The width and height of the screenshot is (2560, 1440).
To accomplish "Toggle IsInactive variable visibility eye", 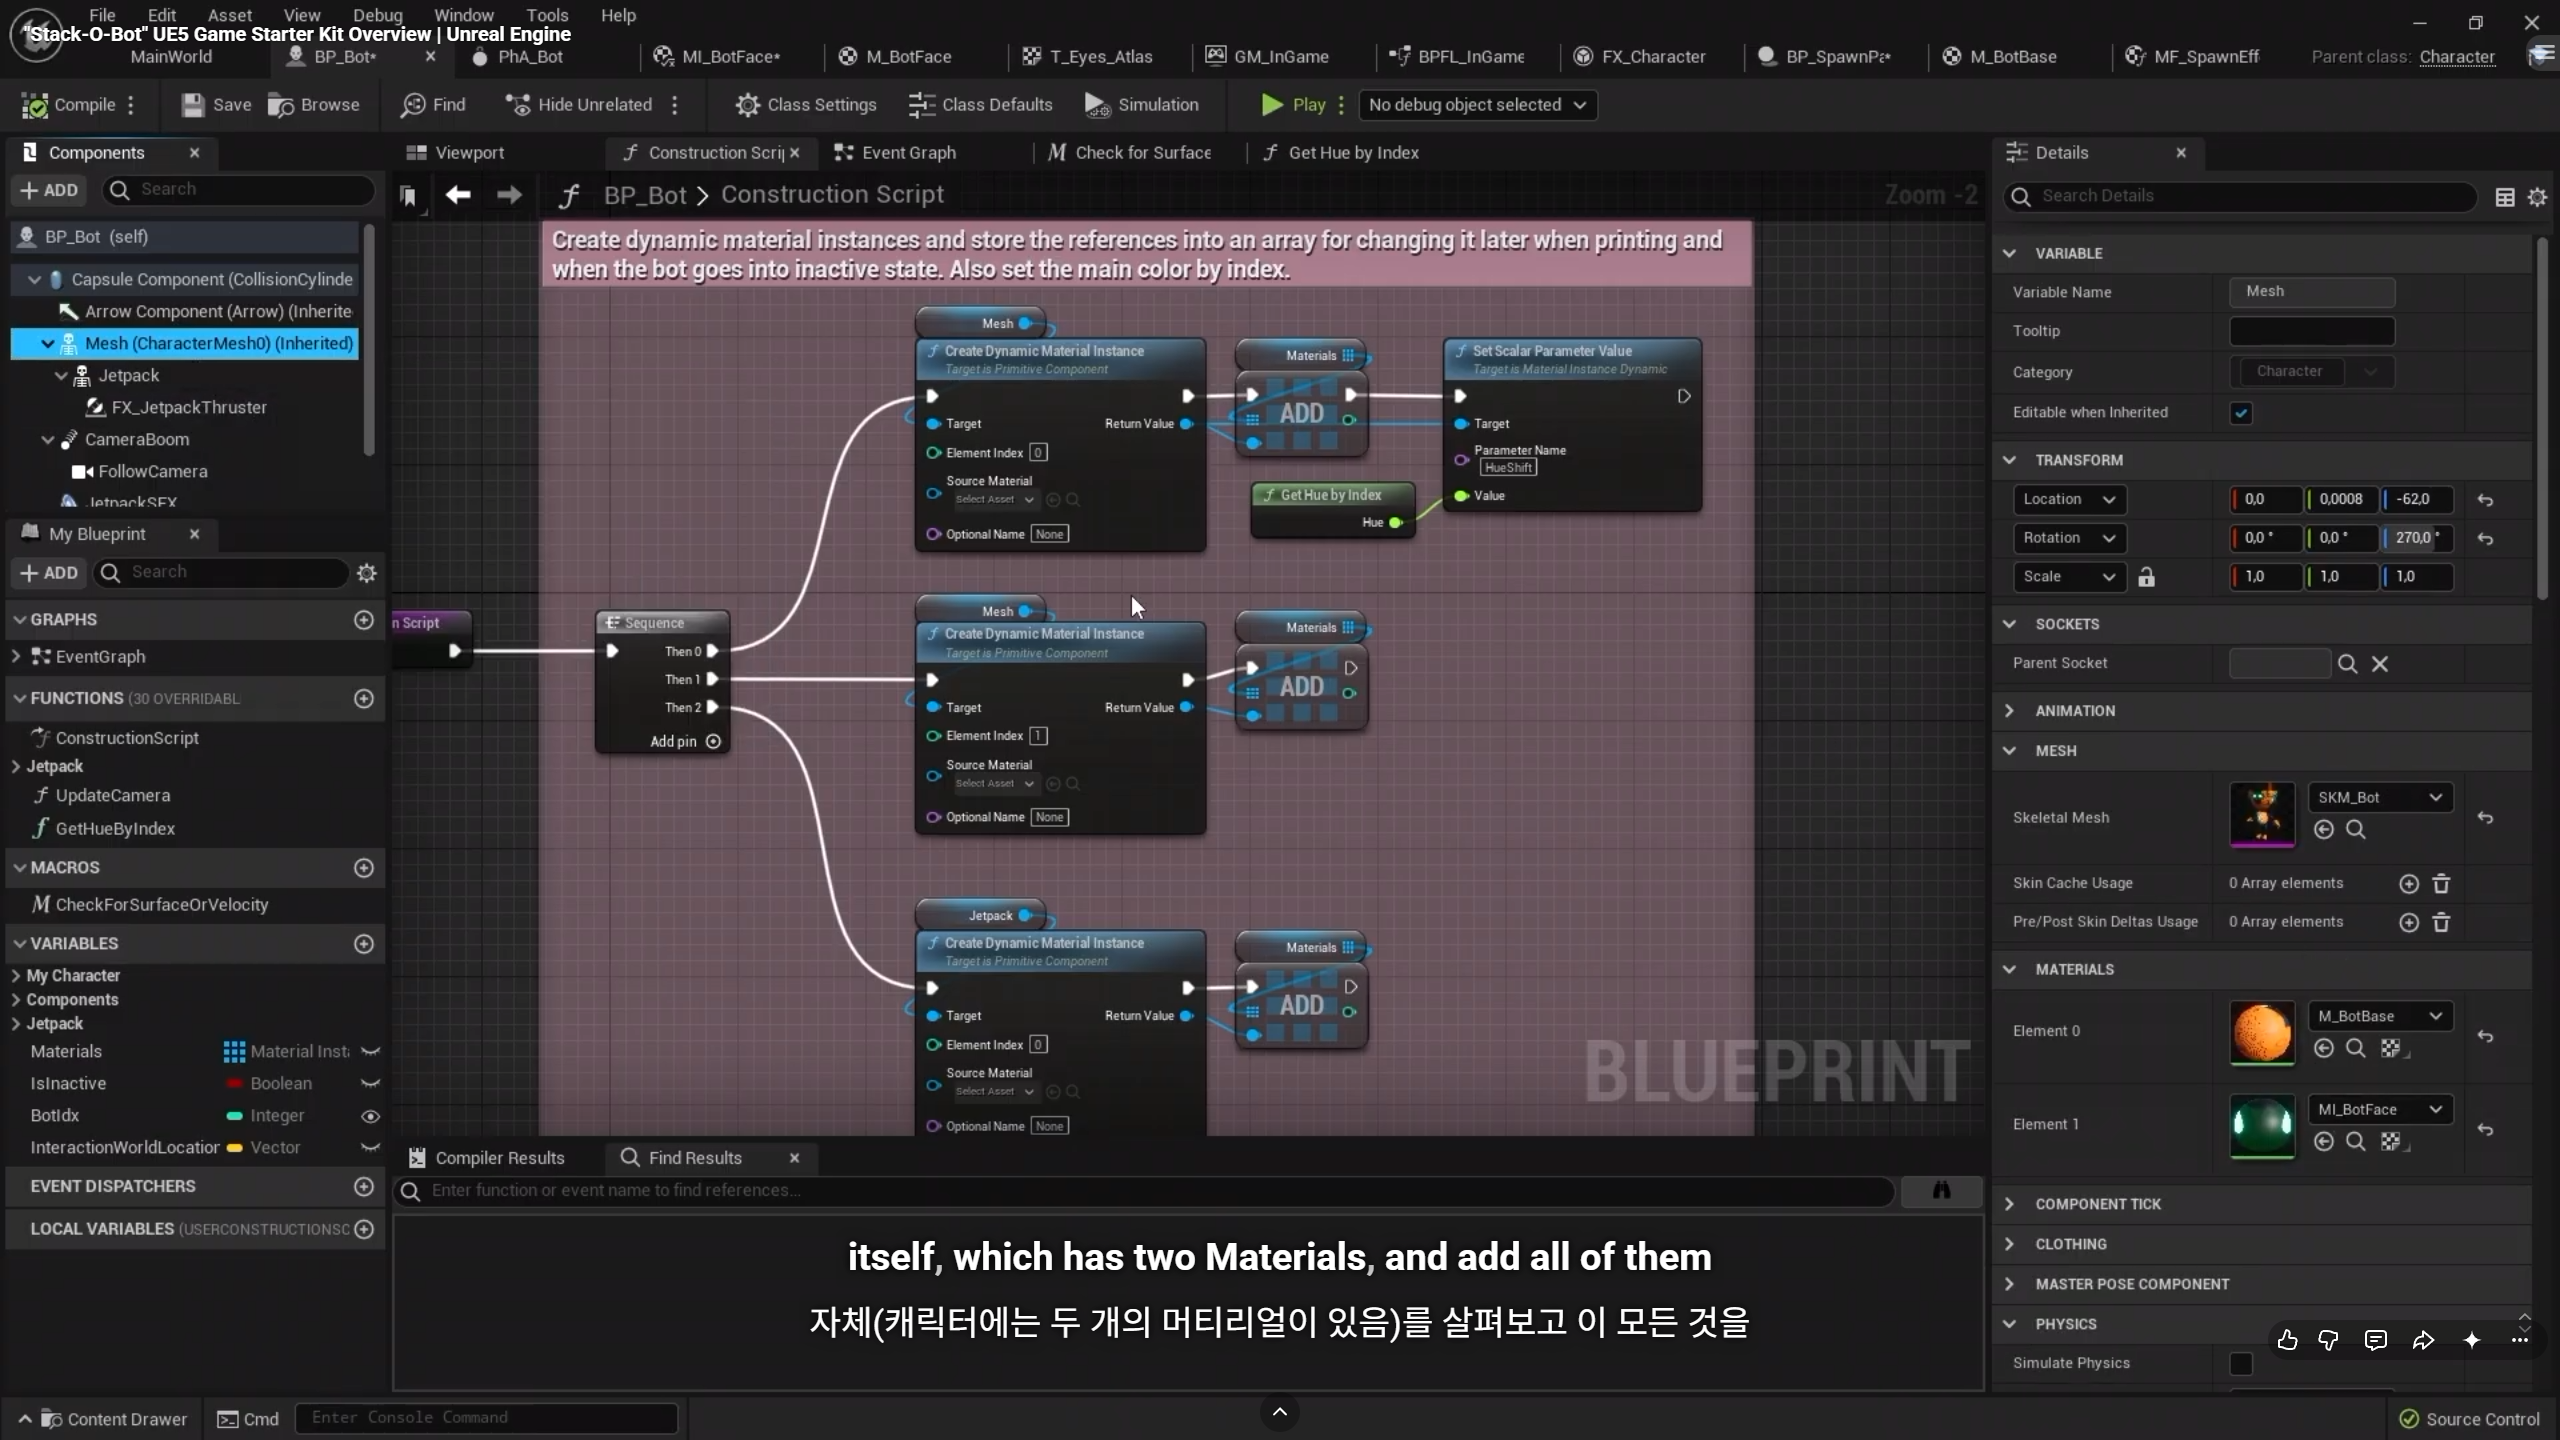I will (370, 1084).
